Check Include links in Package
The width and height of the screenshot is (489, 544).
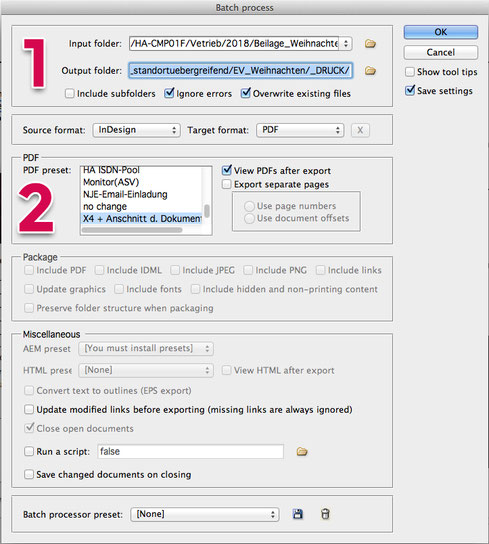[x=320, y=270]
